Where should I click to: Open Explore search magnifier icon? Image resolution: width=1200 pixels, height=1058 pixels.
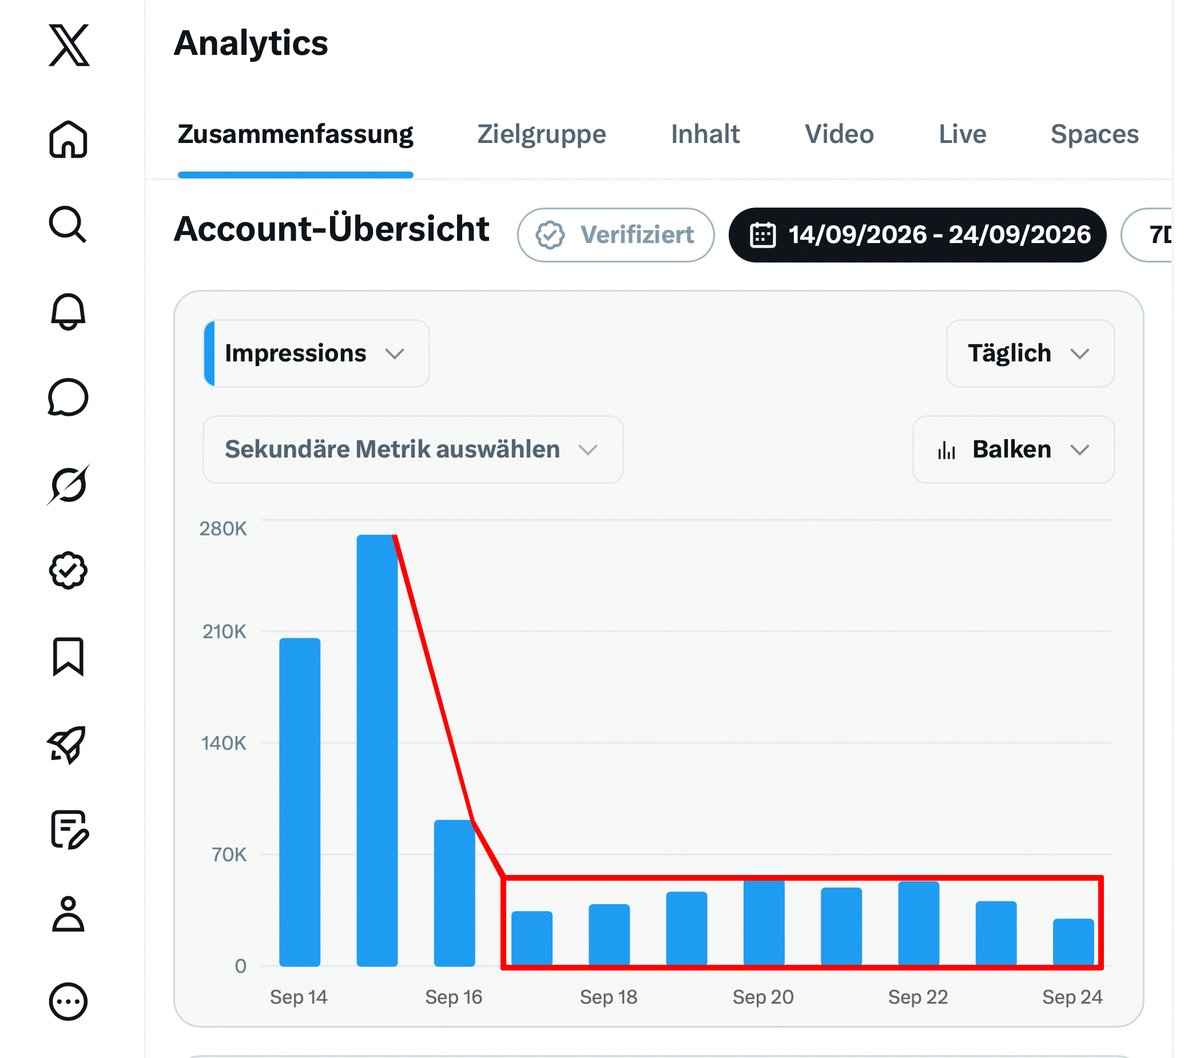click(68, 224)
